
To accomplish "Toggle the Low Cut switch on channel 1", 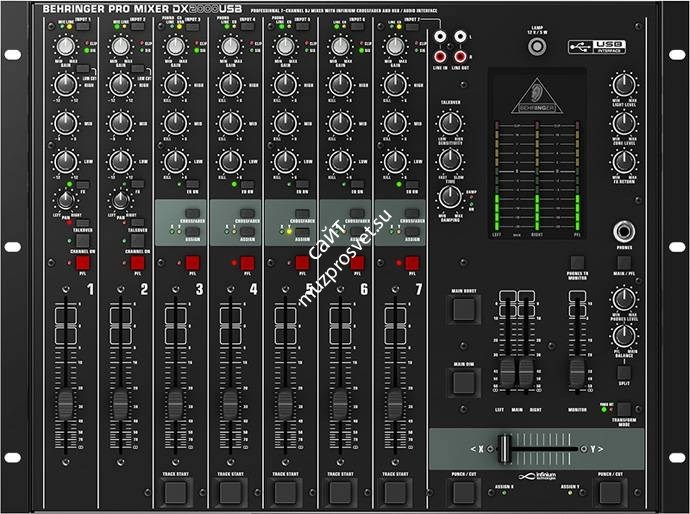I will pos(83,69).
